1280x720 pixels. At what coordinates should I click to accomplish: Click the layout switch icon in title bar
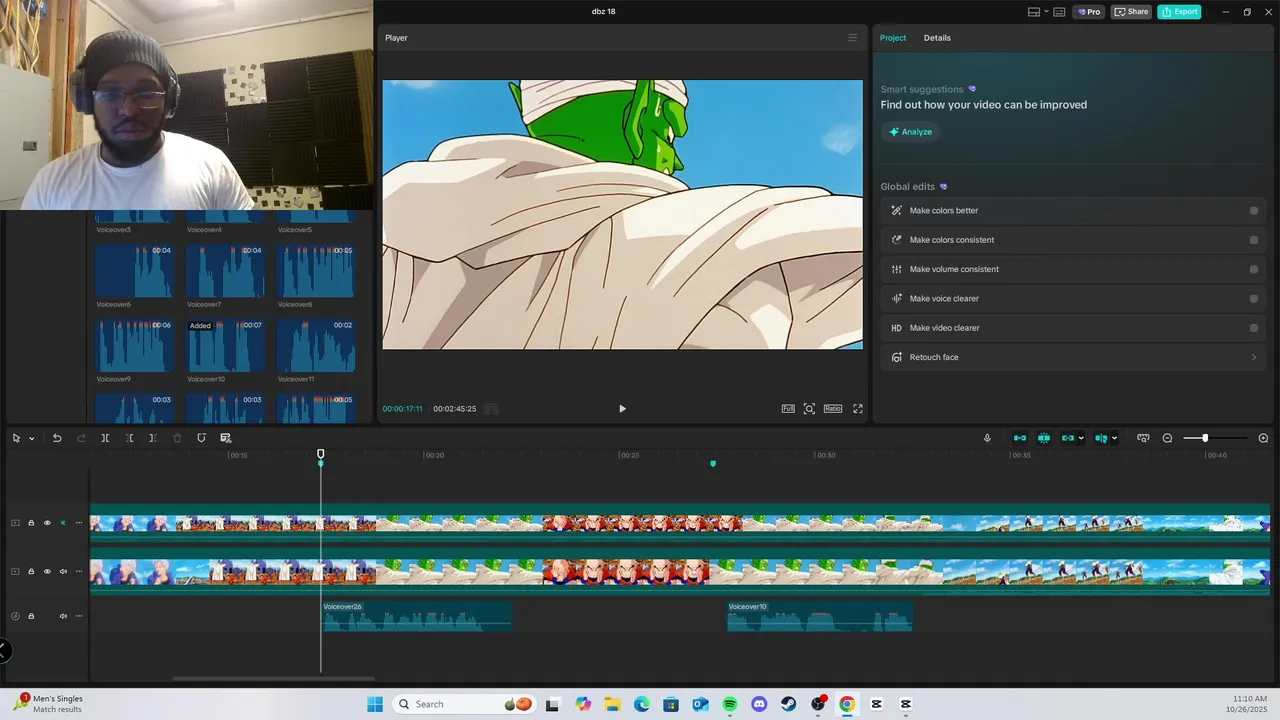pyautogui.click(x=1034, y=12)
